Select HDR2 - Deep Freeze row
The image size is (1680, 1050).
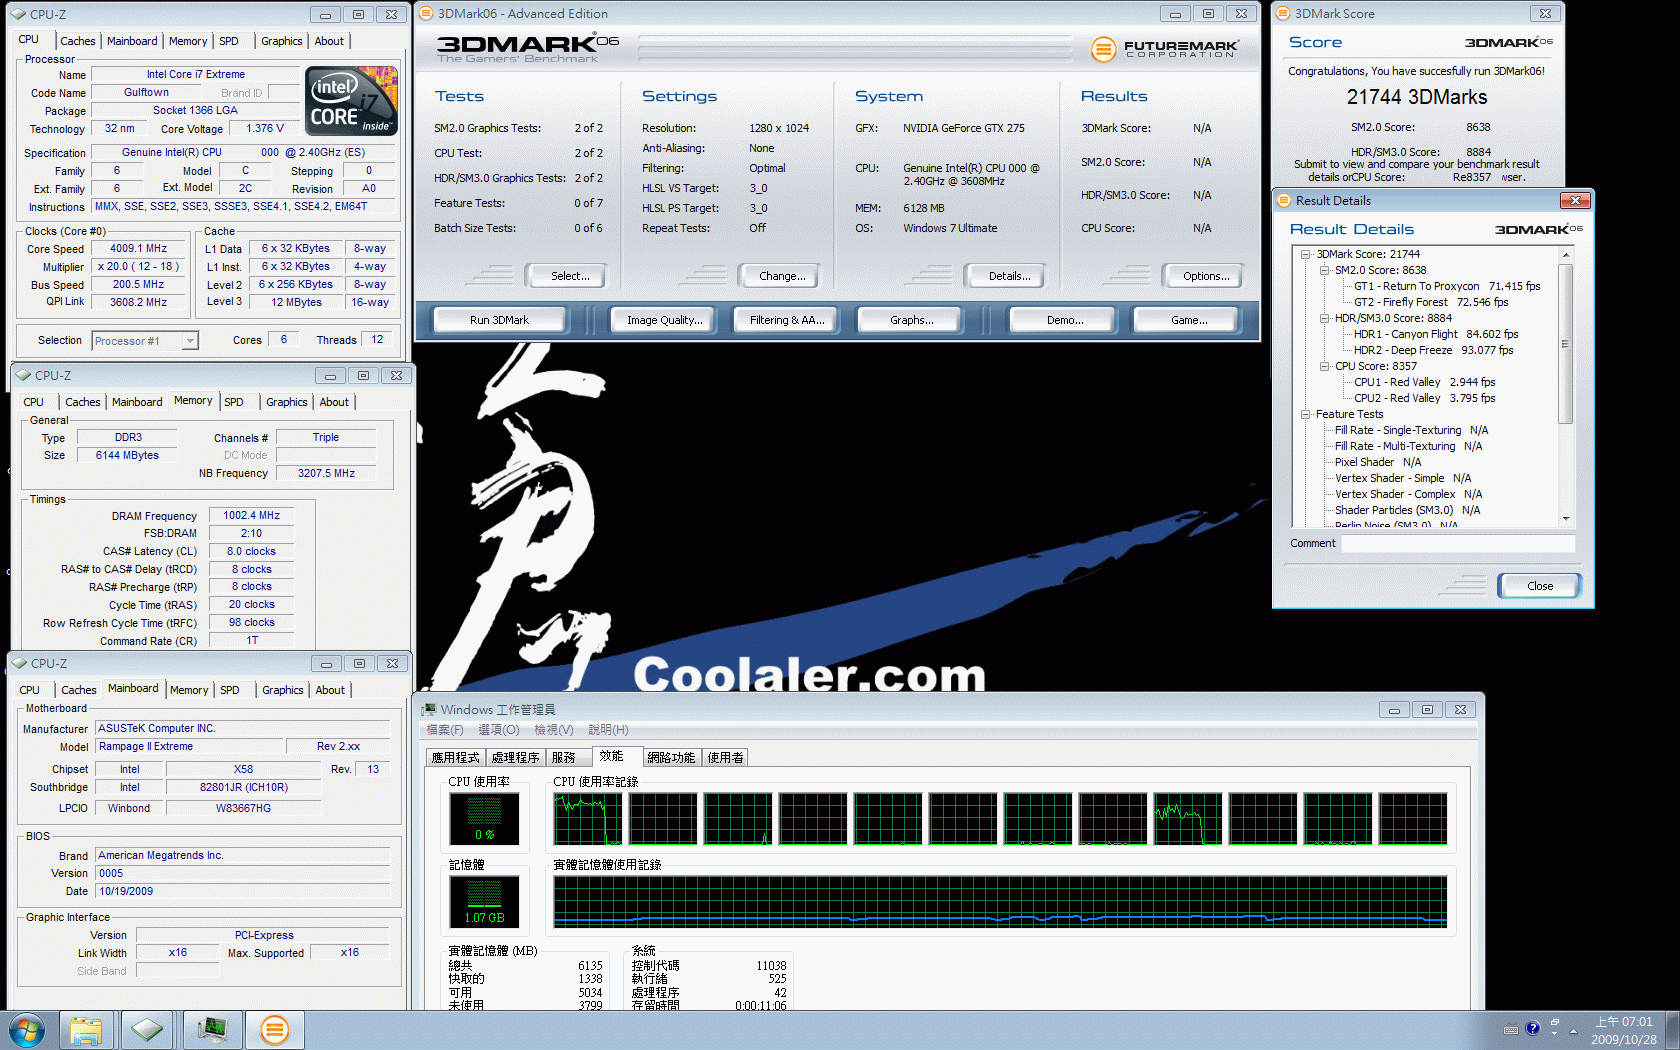click(x=1433, y=350)
